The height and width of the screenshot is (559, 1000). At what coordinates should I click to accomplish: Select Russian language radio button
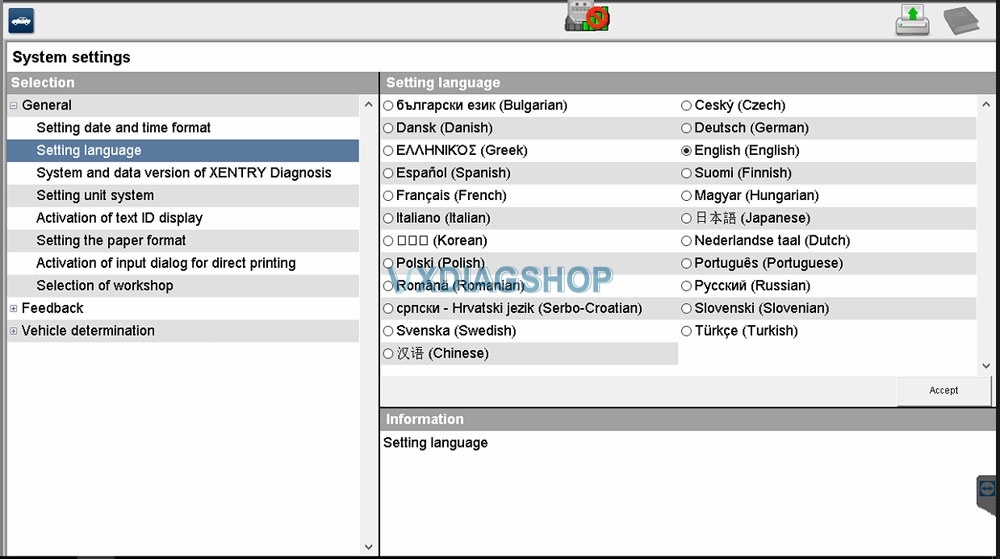point(686,286)
